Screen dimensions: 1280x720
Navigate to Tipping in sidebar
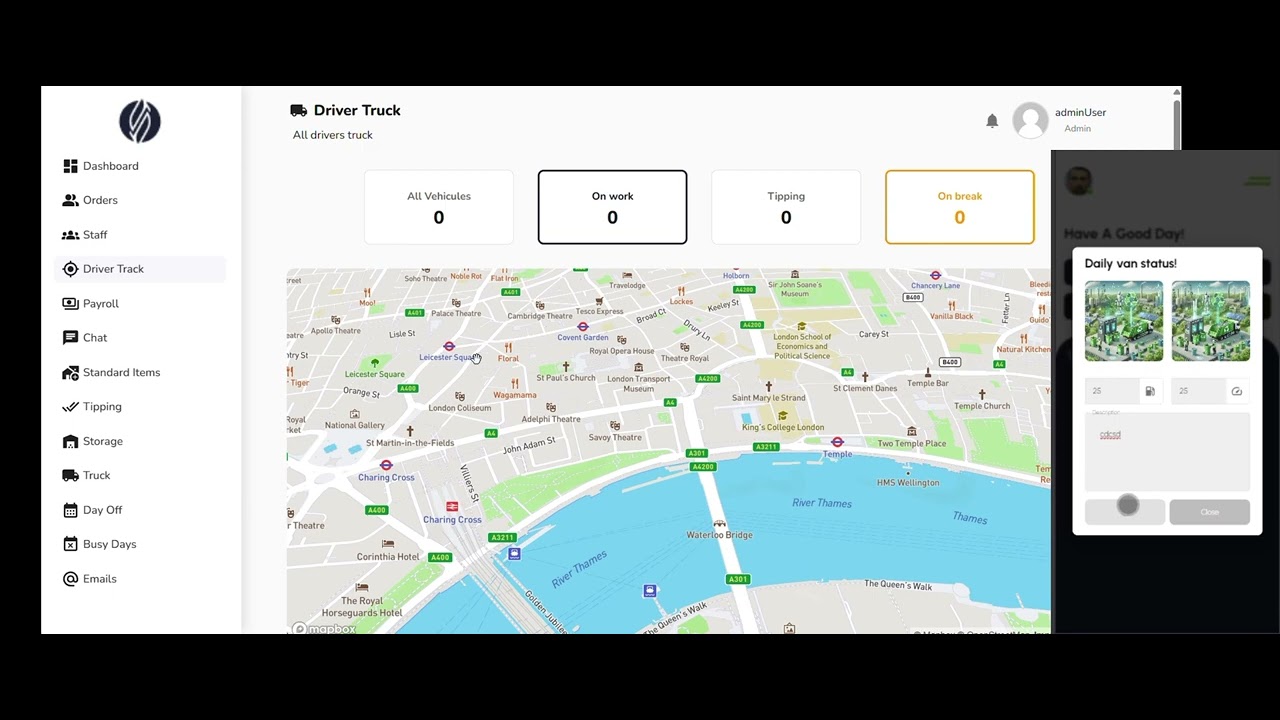(140, 407)
